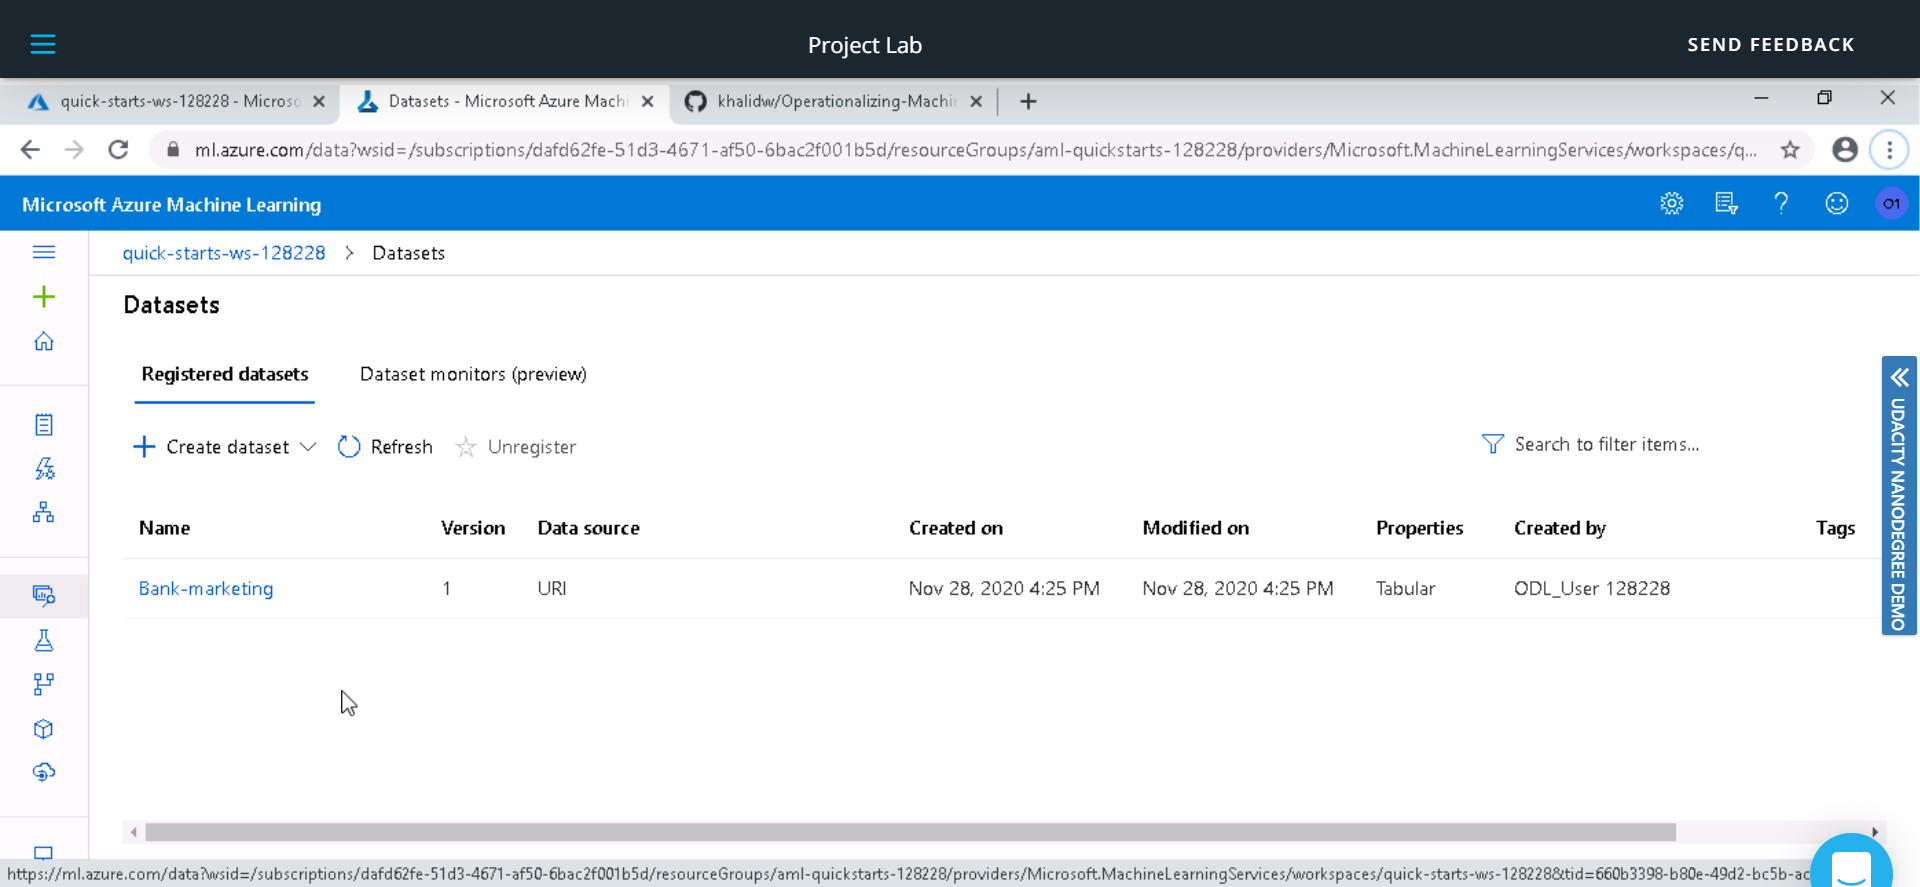
Task: Click the address bar URL
Action: 975,150
